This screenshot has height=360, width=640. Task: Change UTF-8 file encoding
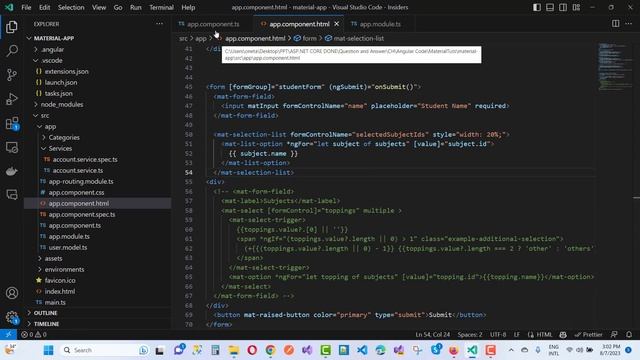pyautogui.click(x=498, y=334)
